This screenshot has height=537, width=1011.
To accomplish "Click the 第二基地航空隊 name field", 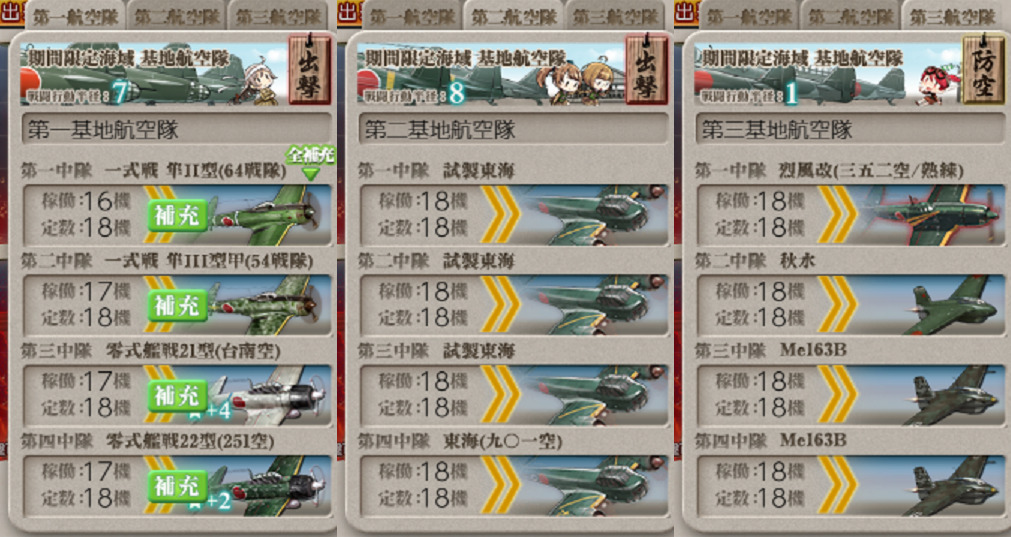I will pos(514,130).
